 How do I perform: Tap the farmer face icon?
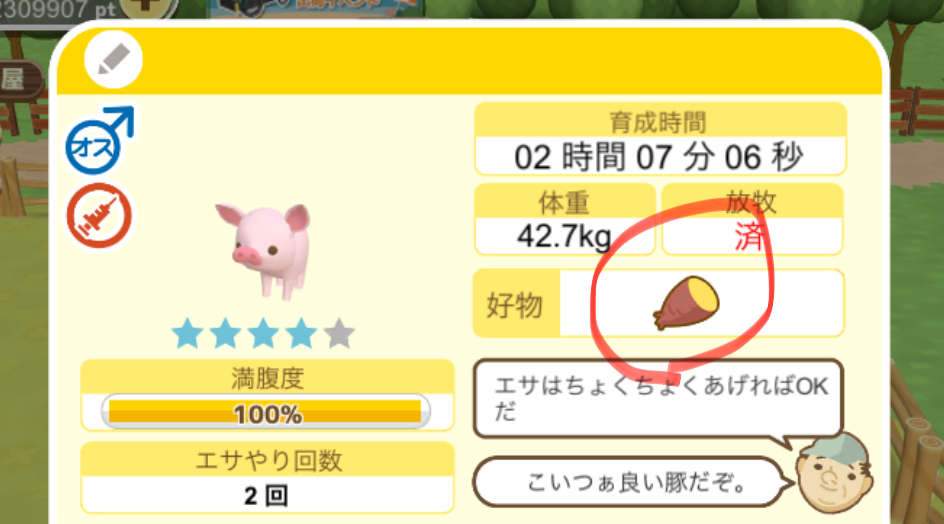(834, 474)
